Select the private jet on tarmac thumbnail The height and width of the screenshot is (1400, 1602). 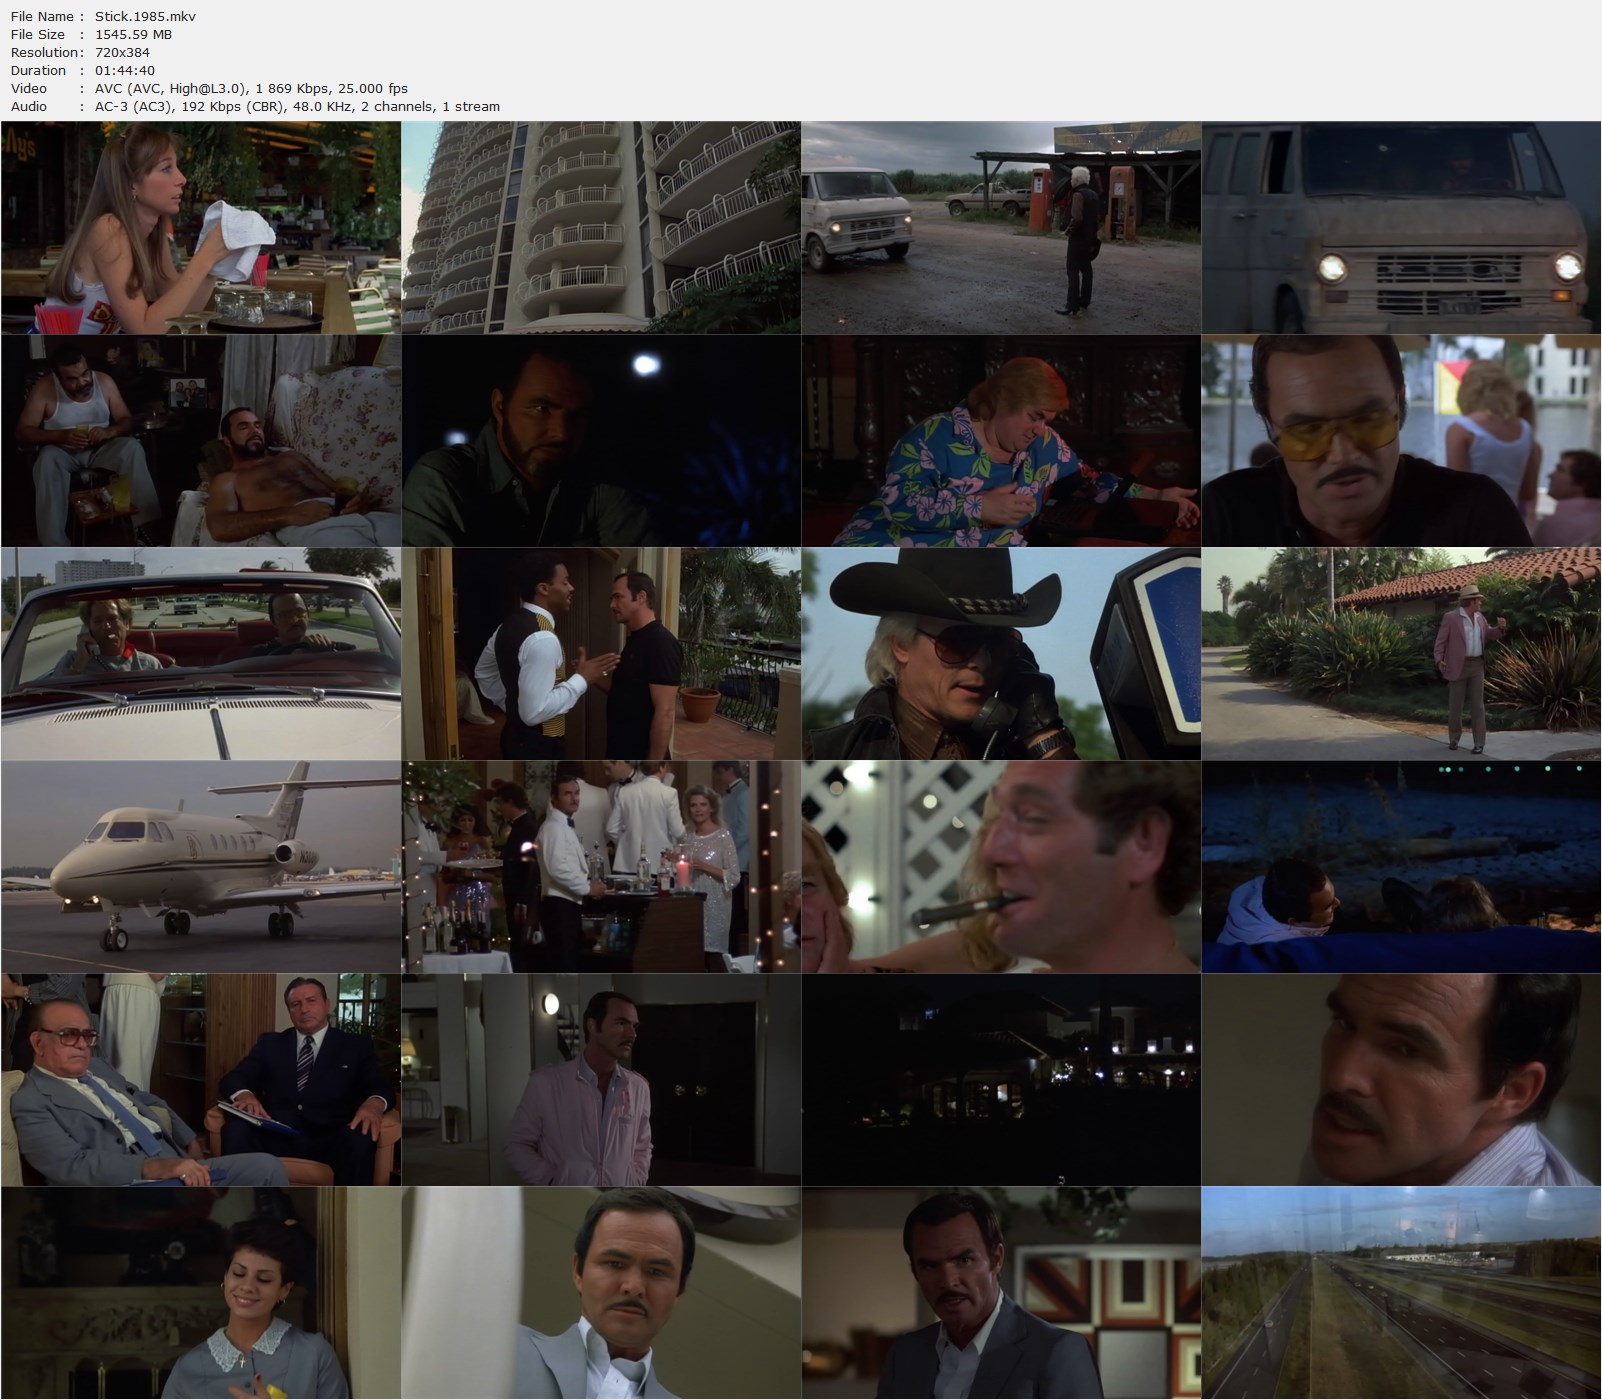pos(200,867)
